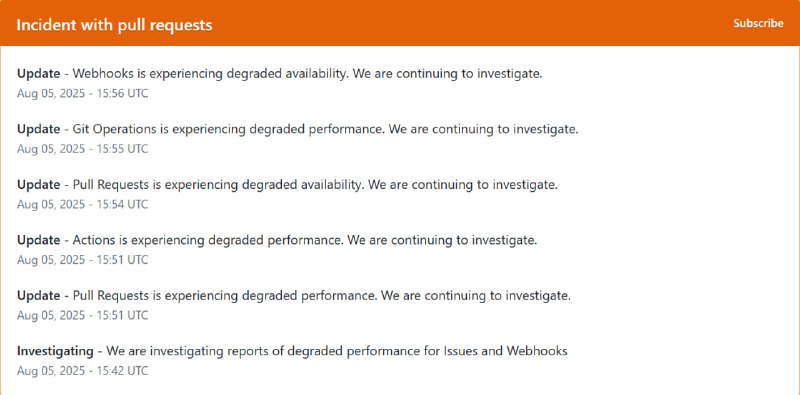Select the Pull Requests degraded performance update
This screenshot has width=800, height=395.
pyautogui.click(x=294, y=296)
